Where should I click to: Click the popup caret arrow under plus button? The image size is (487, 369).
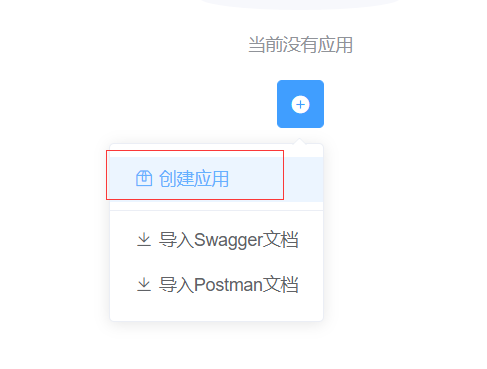click(300, 141)
